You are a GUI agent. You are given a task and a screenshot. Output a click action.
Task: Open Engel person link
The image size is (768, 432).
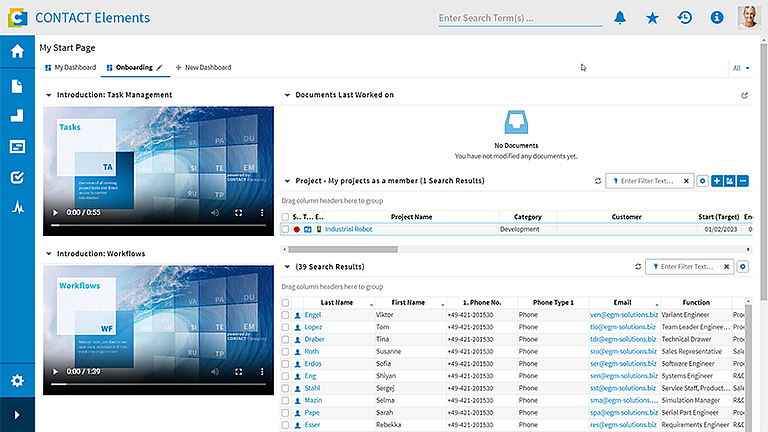312,315
